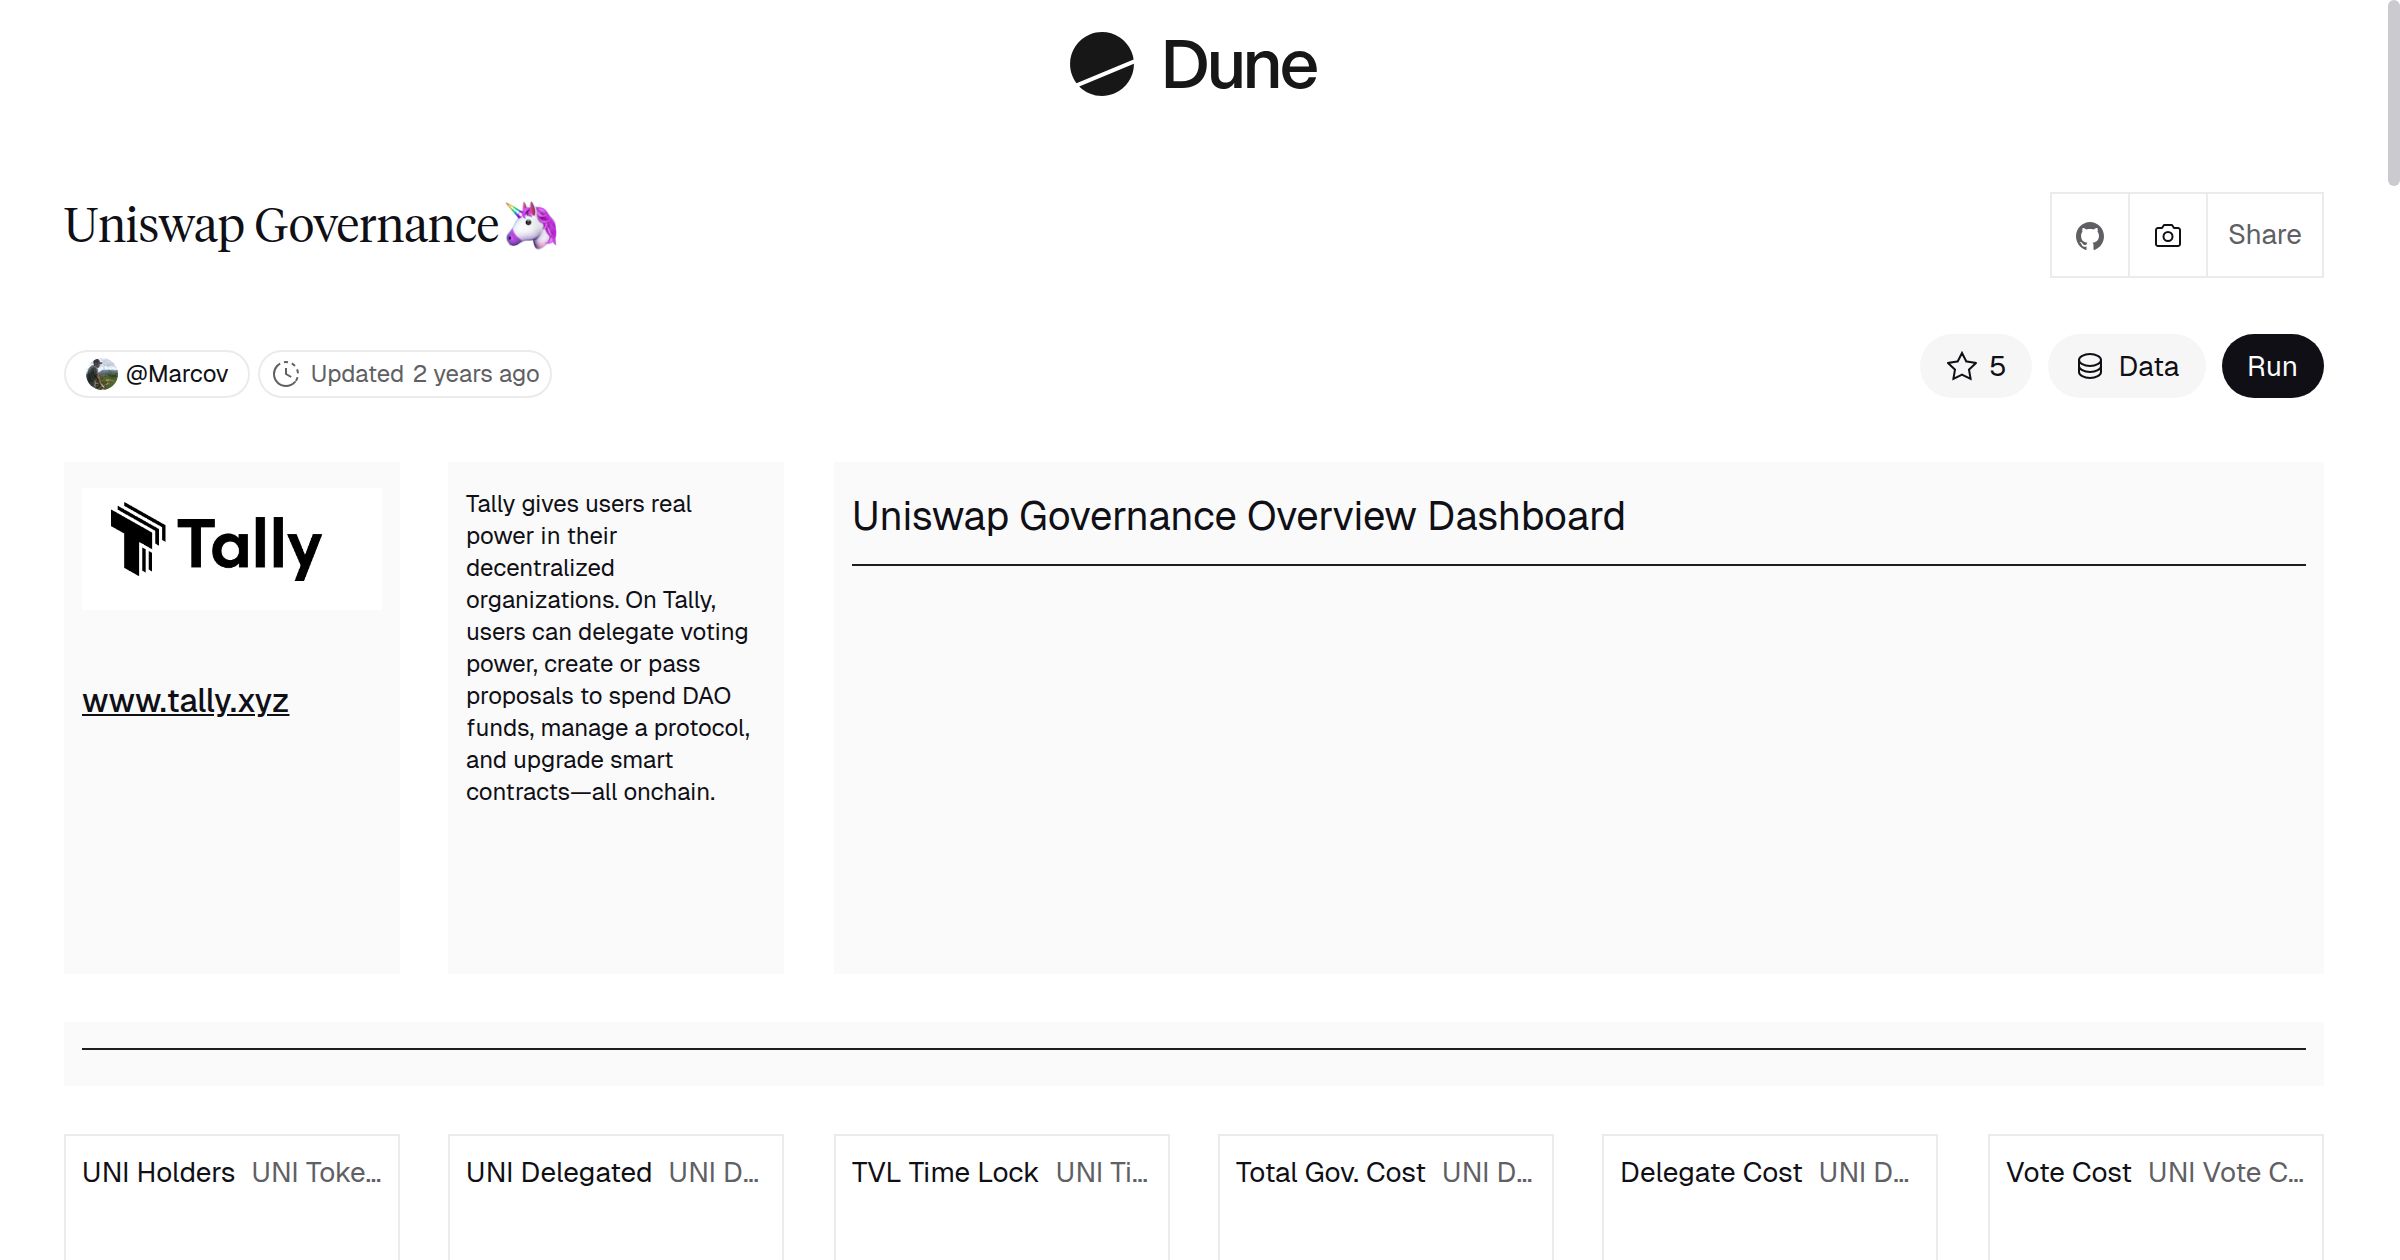The height and width of the screenshot is (1260, 2400).
Task: Click the Share button
Action: [x=2264, y=234]
